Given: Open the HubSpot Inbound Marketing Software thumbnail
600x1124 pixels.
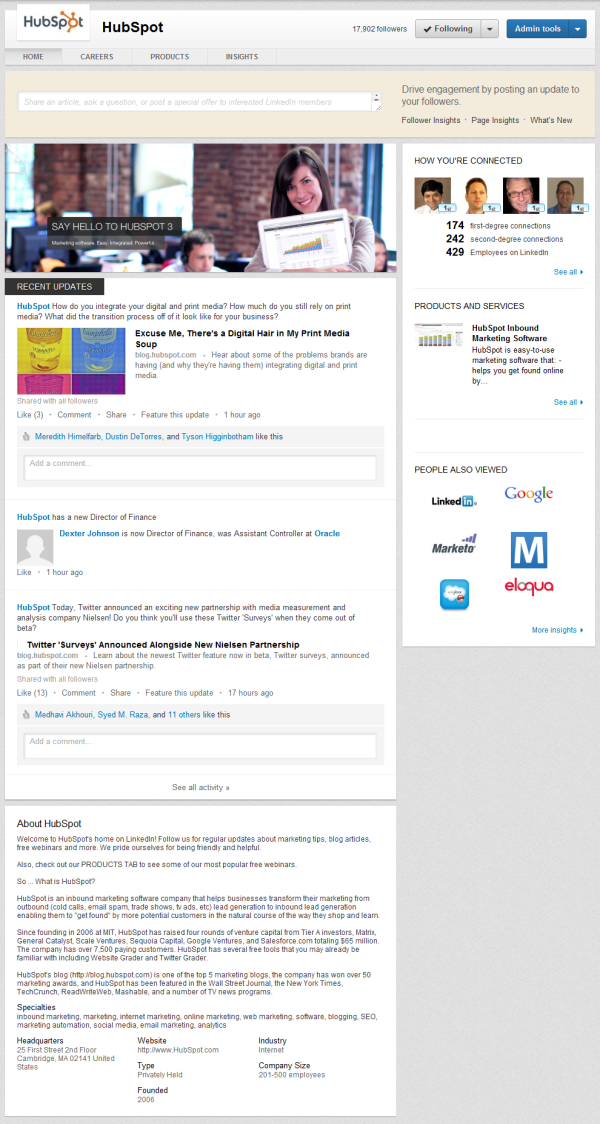Looking at the screenshot, I should click(439, 335).
